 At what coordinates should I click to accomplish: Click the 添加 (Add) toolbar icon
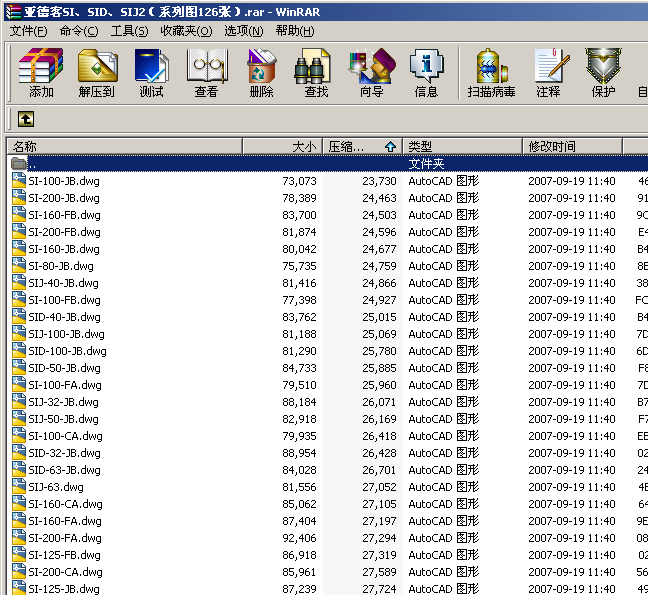click(41, 66)
